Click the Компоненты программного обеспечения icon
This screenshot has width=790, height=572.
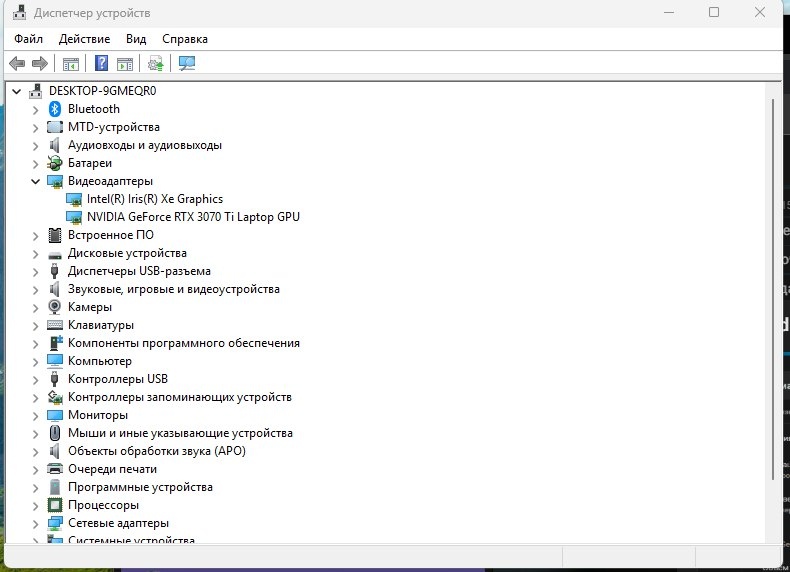click(x=55, y=343)
